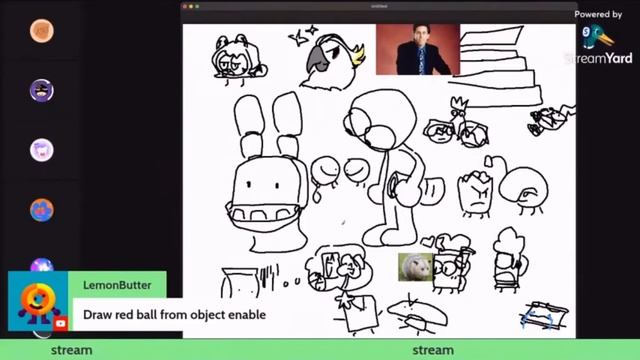Click the StreamYard wordmark
Image resolution: width=640 pixels, height=360 pixels.
coord(599,58)
